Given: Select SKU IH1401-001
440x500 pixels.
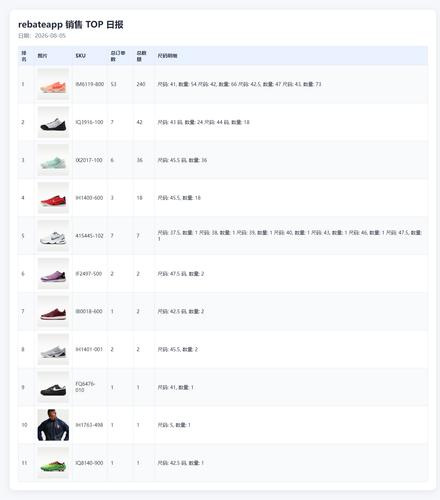Looking at the screenshot, I should [89, 350].
